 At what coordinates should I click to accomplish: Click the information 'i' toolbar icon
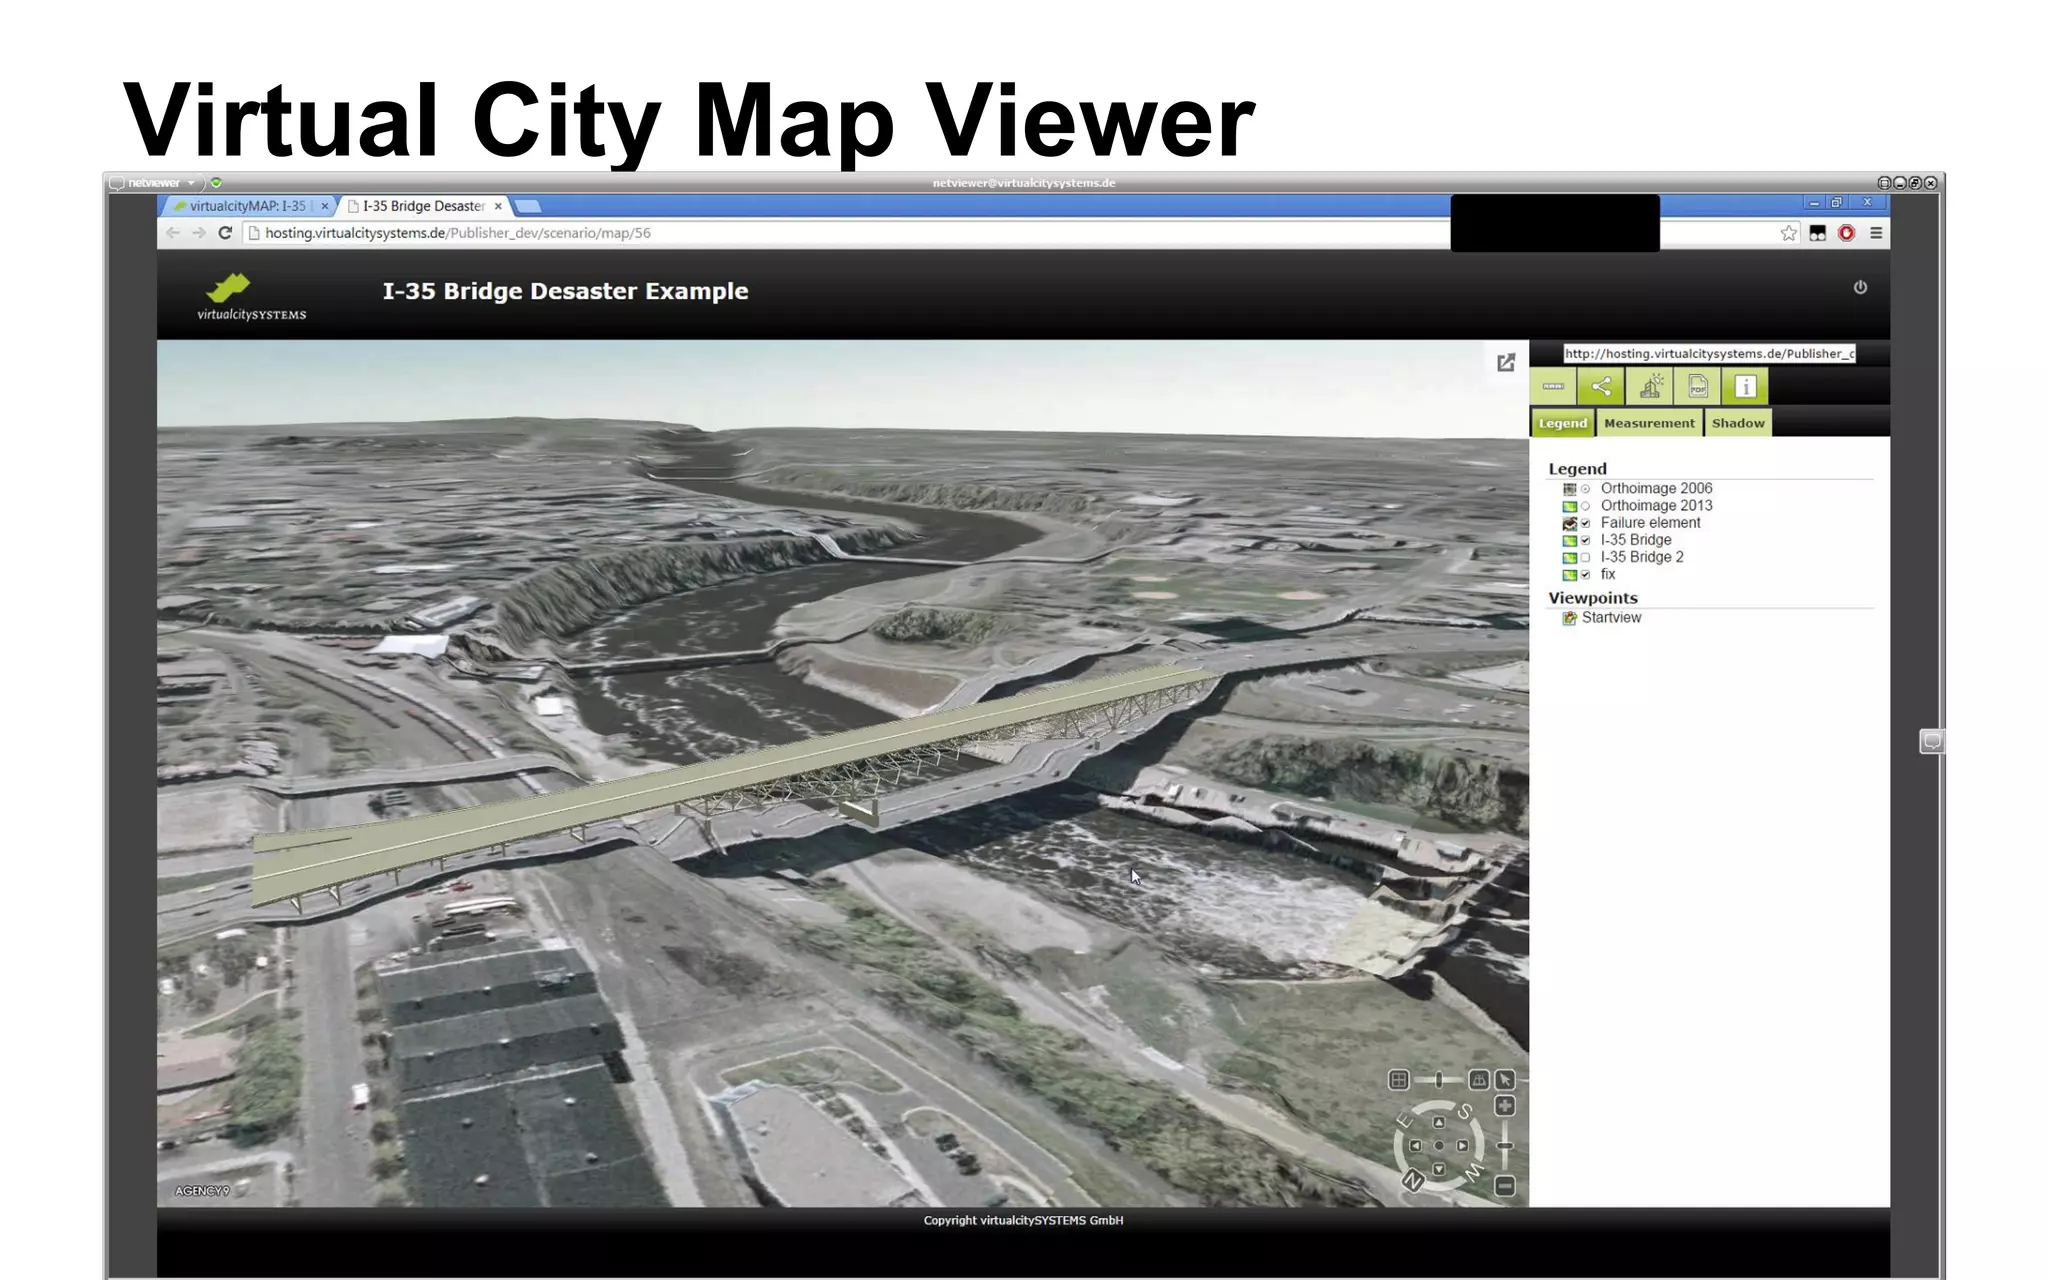pyautogui.click(x=1745, y=386)
